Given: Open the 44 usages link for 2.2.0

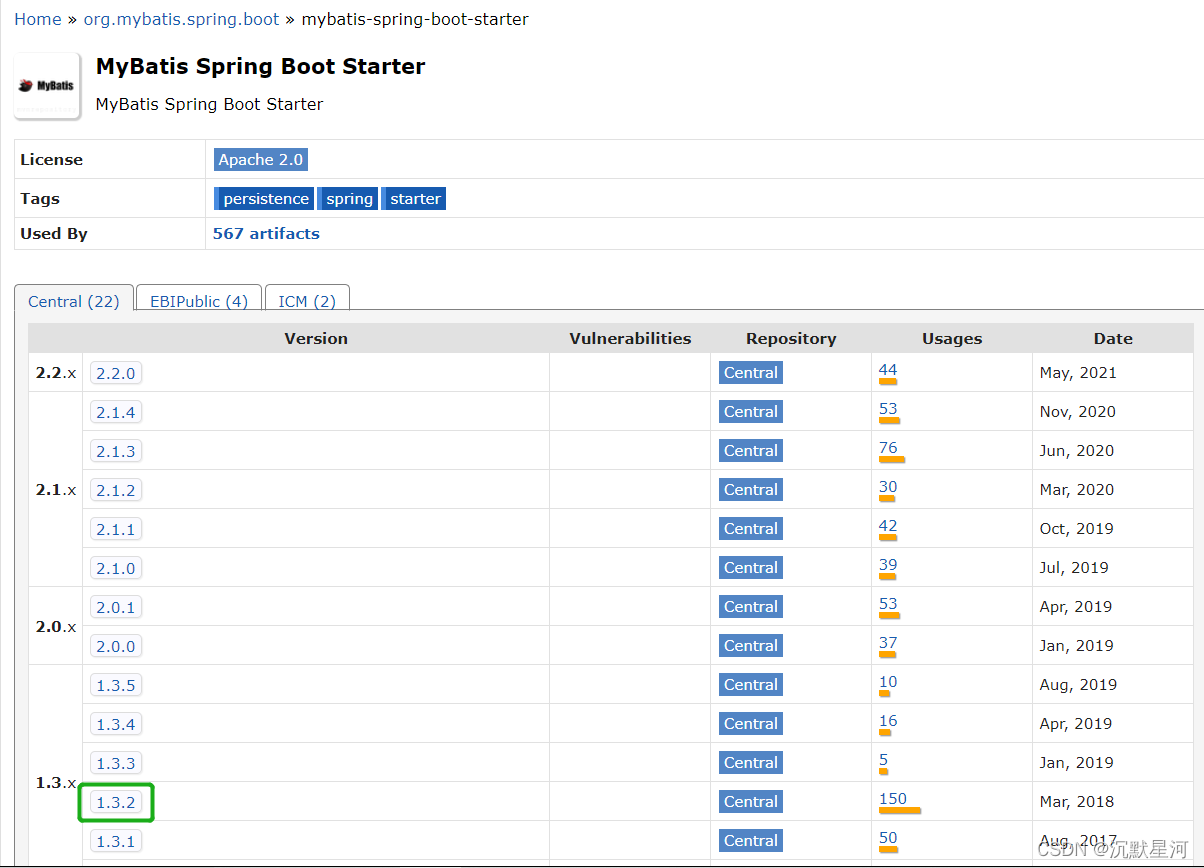Looking at the screenshot, I should pyautogui.click(x=888, y=370).
